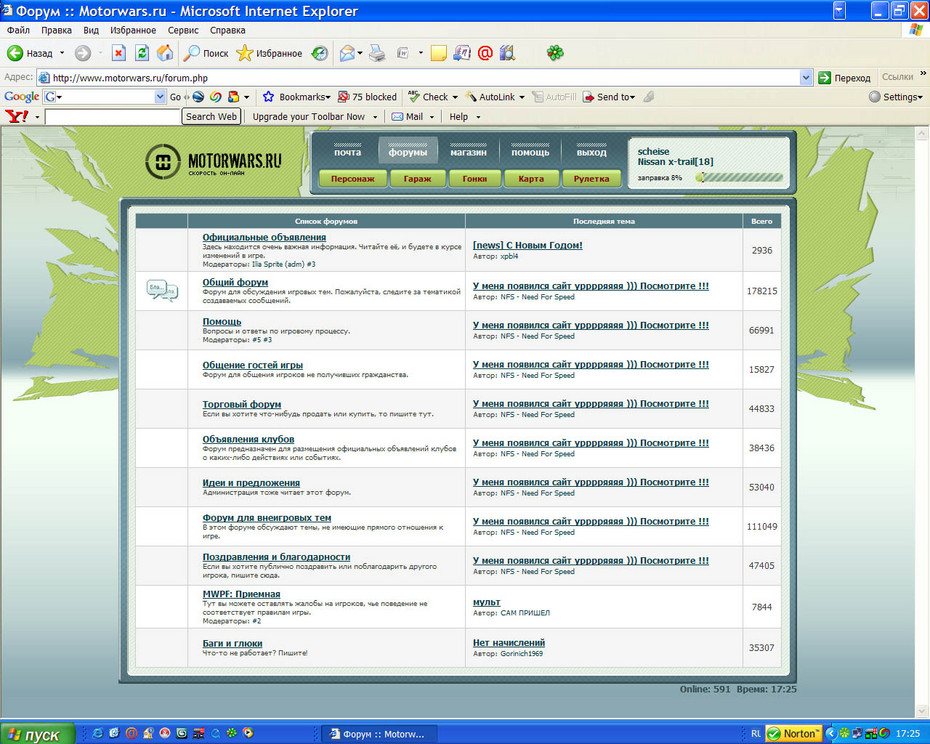930x744 pixels.
Task: Open the Back button history dropdown
Action: point(62,53)
